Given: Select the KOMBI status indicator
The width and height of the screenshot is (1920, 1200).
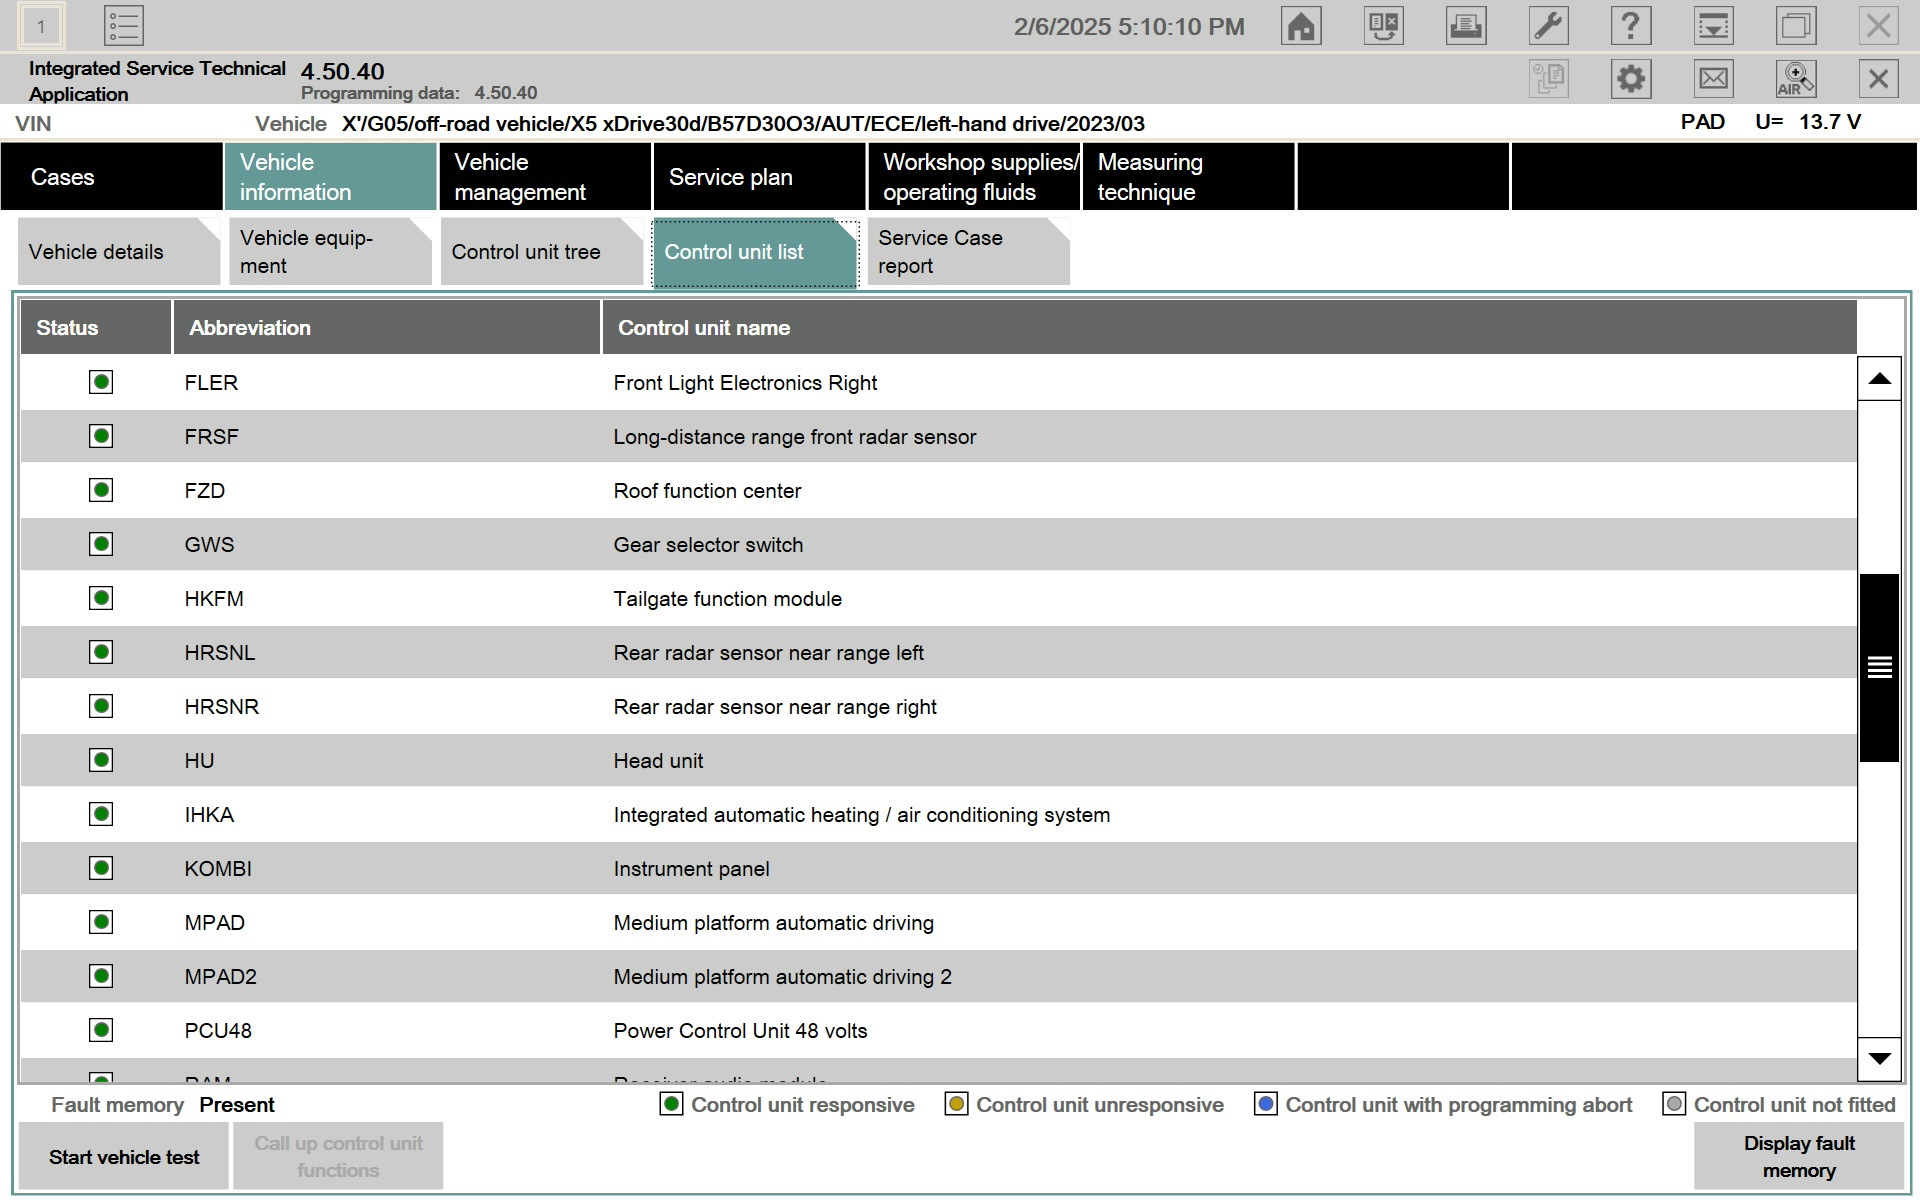Looking at the screenshot, I should [x=101, y=868].
